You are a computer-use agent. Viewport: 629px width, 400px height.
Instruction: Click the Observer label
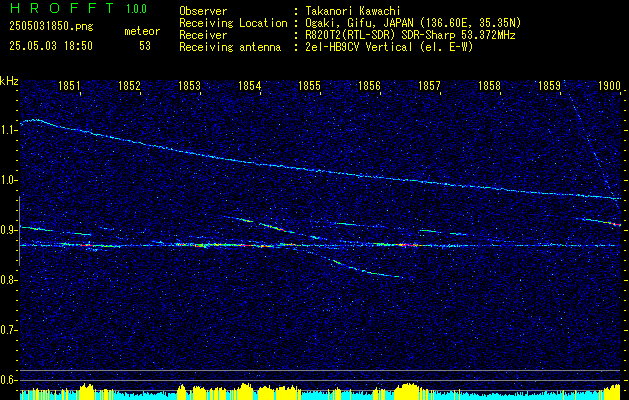(203, 11)
